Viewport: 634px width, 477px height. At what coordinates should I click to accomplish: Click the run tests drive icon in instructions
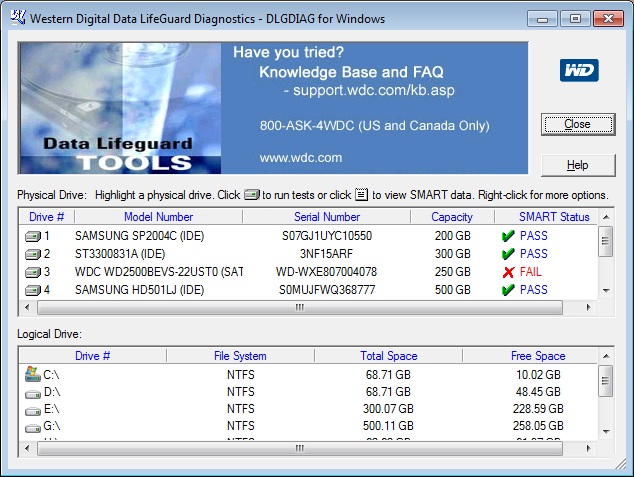[x=252, y=195]
